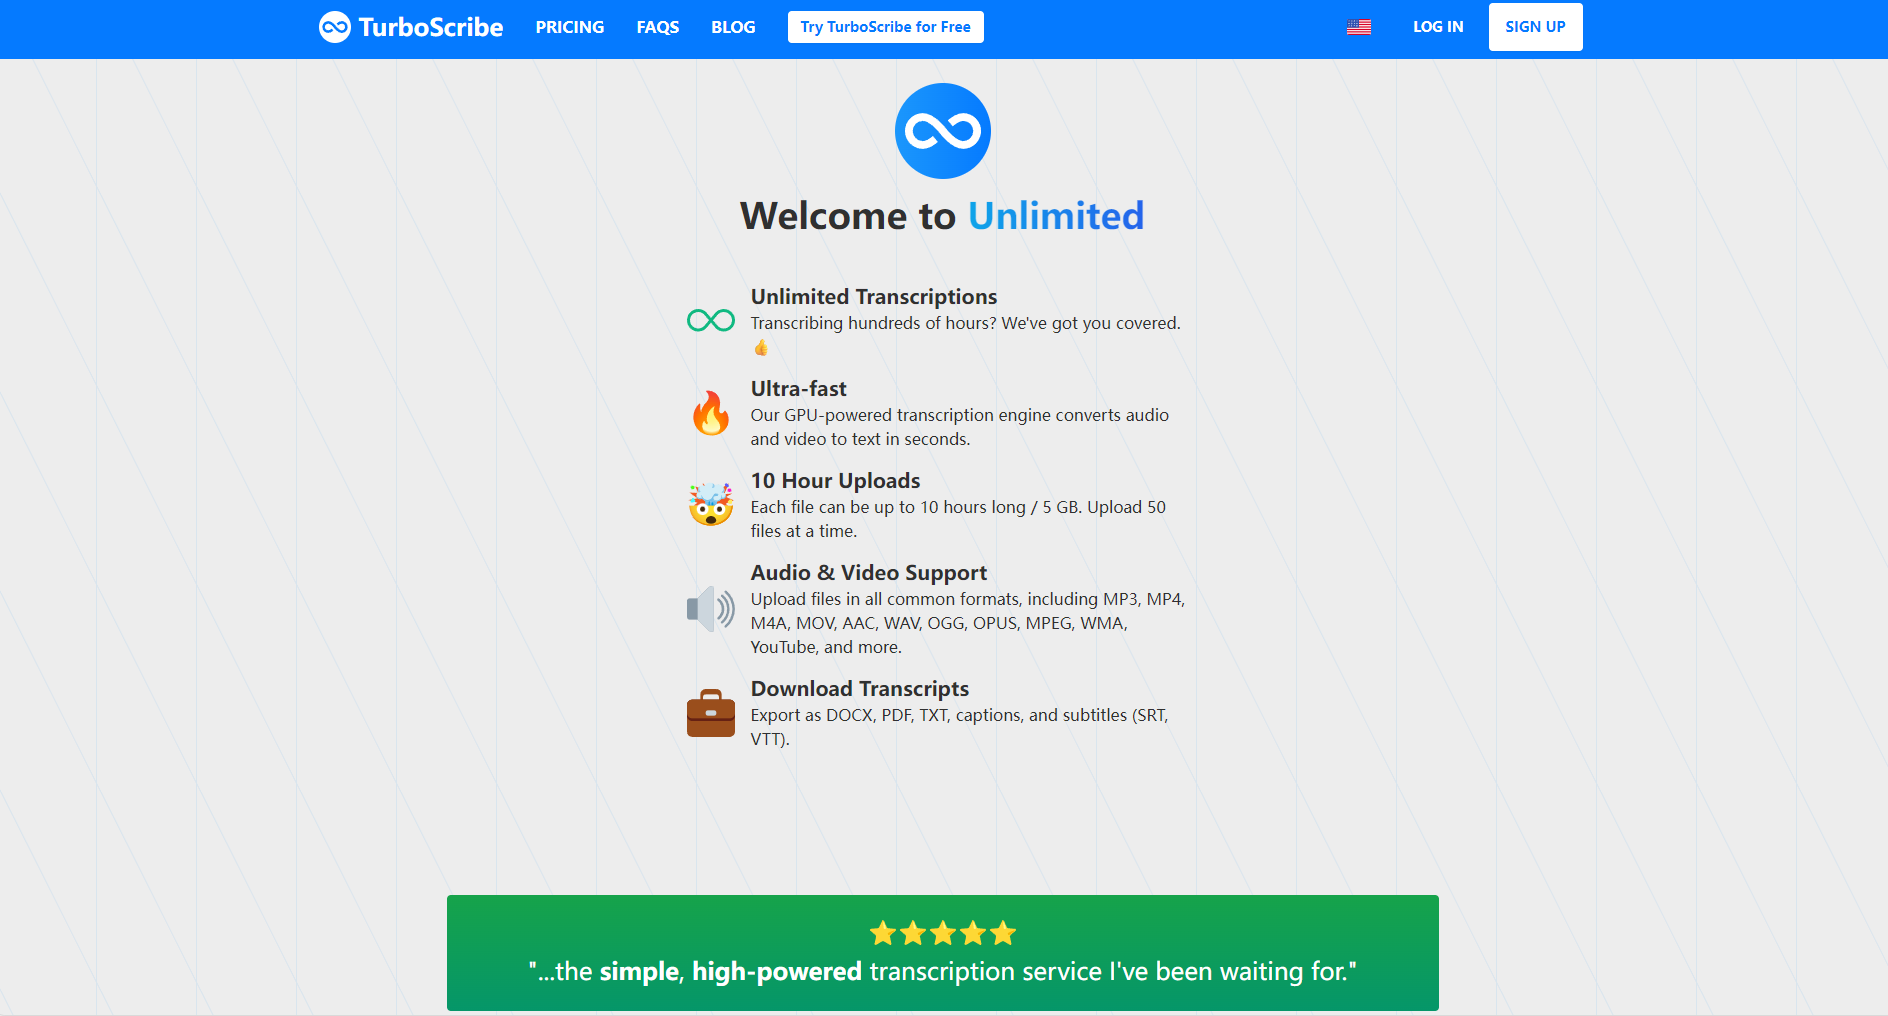Click the briefcase Download Transcripts icon
1888x1016 pixels.
(x=711, y=712)
